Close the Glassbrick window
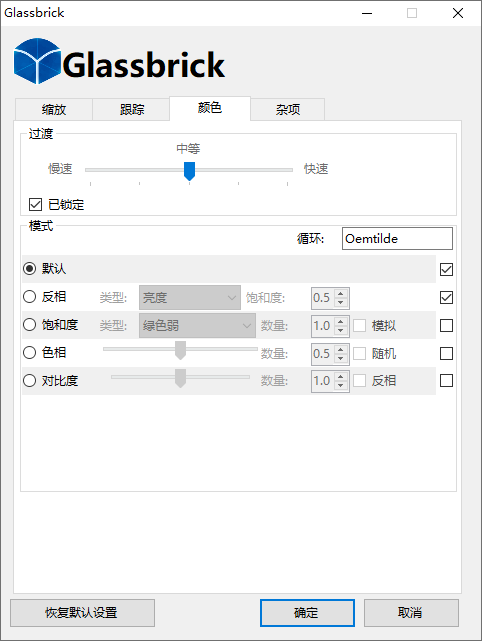Image resolution: width=482 pixels, height=641 pixels. pyautogui.click(x=458, y=13)
